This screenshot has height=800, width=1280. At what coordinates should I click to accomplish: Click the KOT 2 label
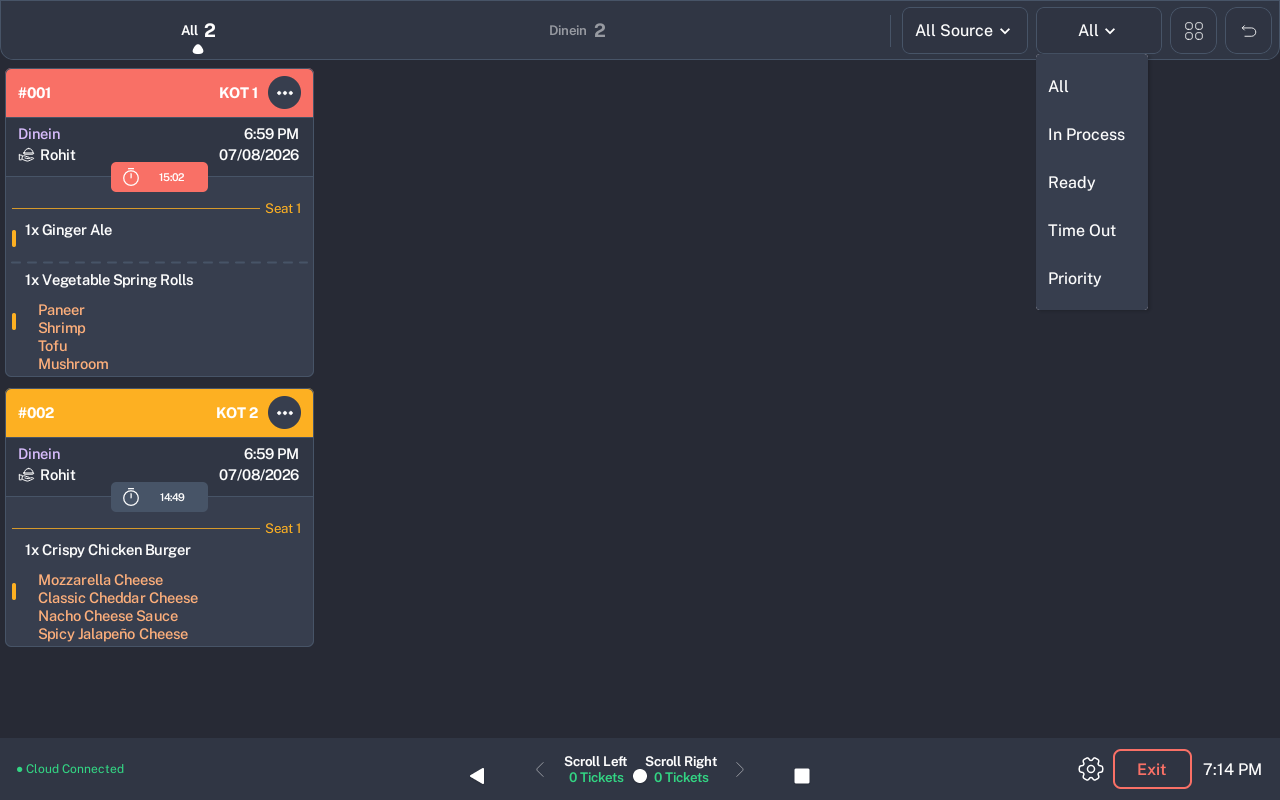[x=237, y=413]
